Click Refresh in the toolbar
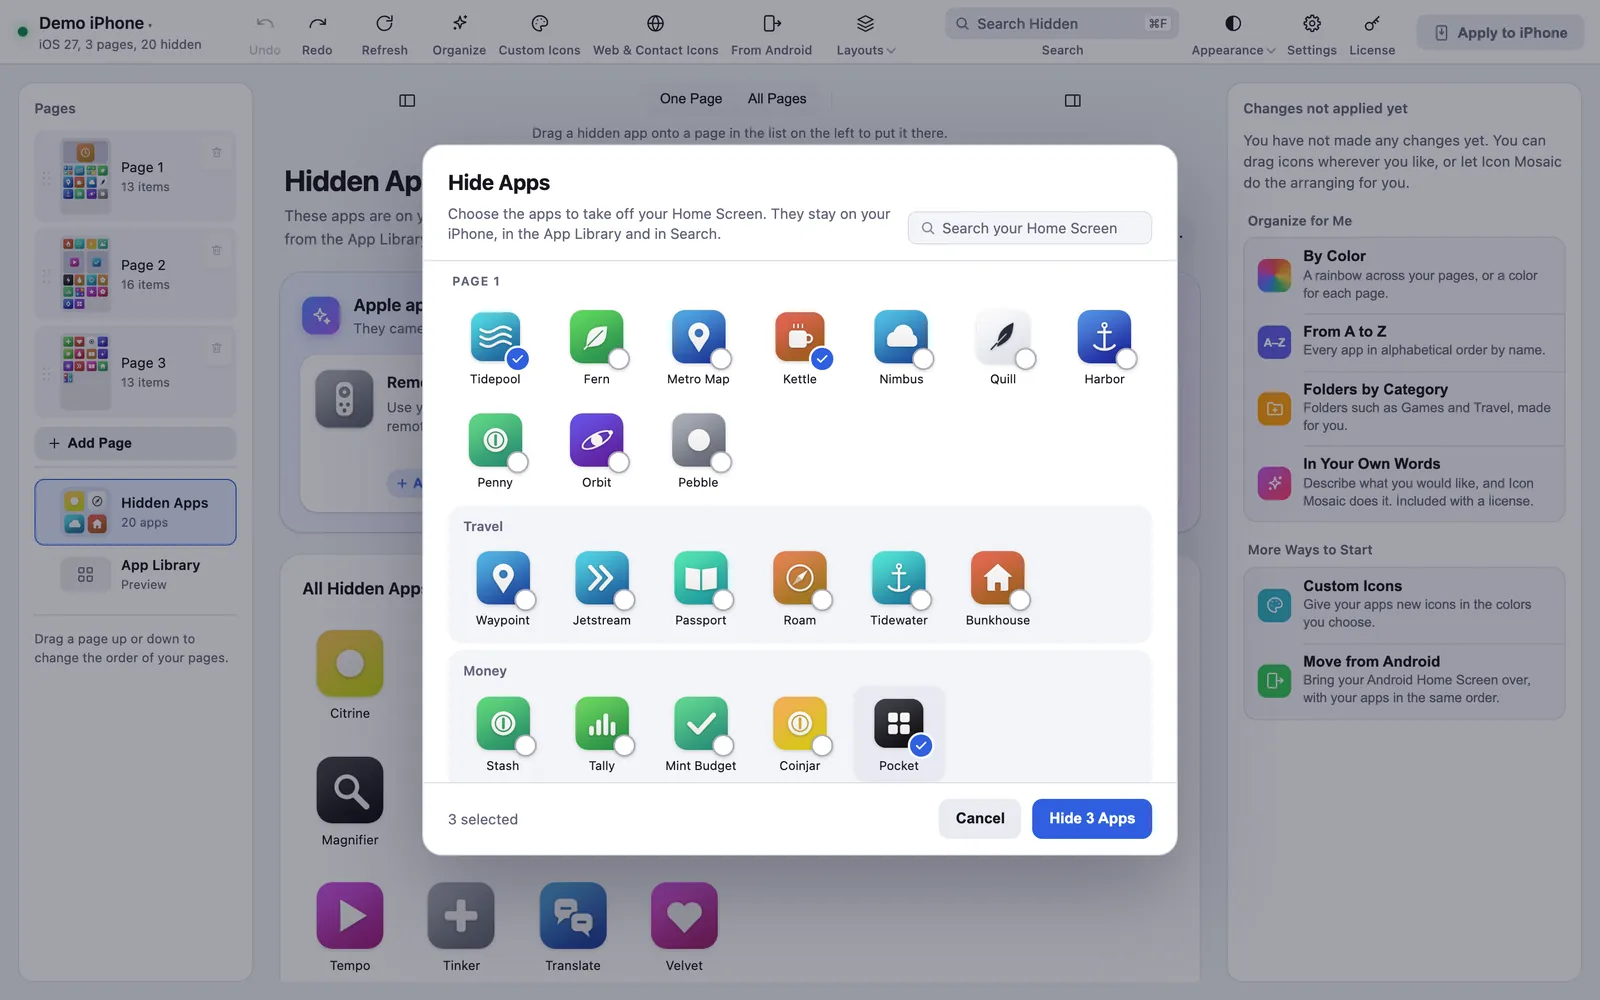This screenshot has height=1000, width=1600. pyautogui.click(x=385, y=34)
